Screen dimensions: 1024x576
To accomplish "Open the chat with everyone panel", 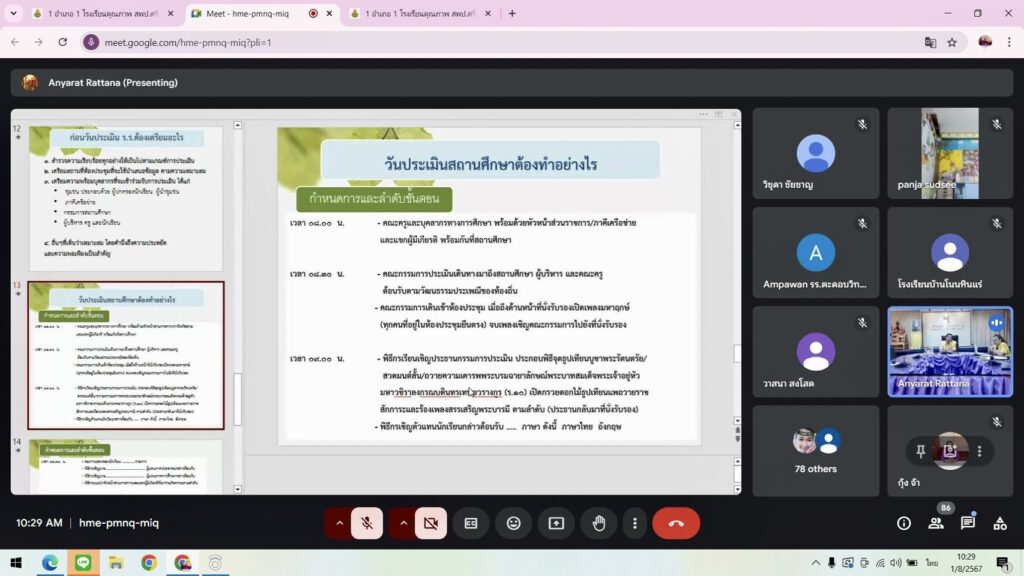I will pyautogui.click(x=967, y=523).
